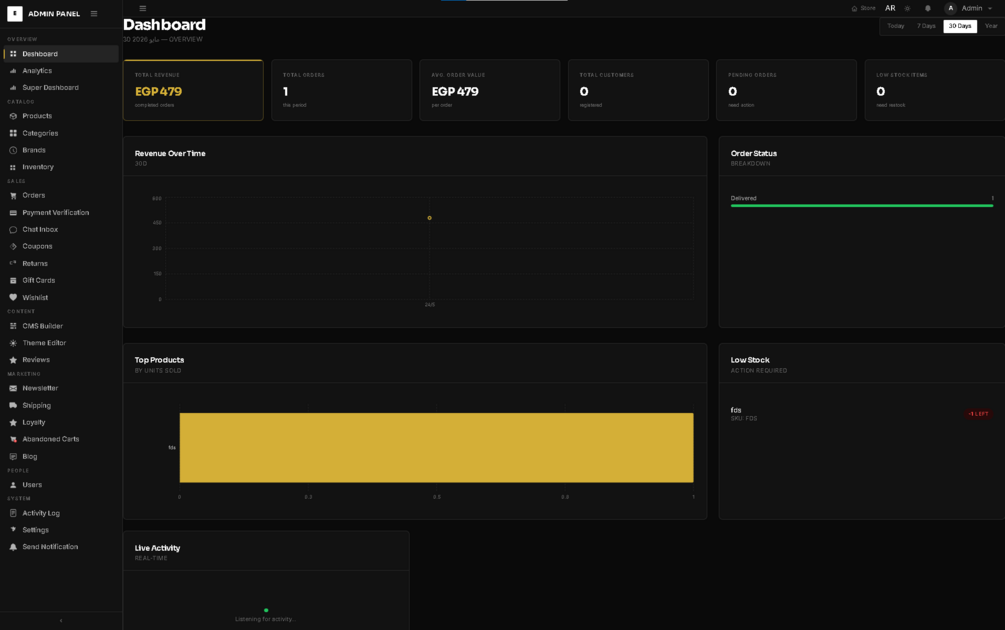This screenshot has width=1005, height=630.
Task: Click the Admin avatar circle
Action: 951,8
